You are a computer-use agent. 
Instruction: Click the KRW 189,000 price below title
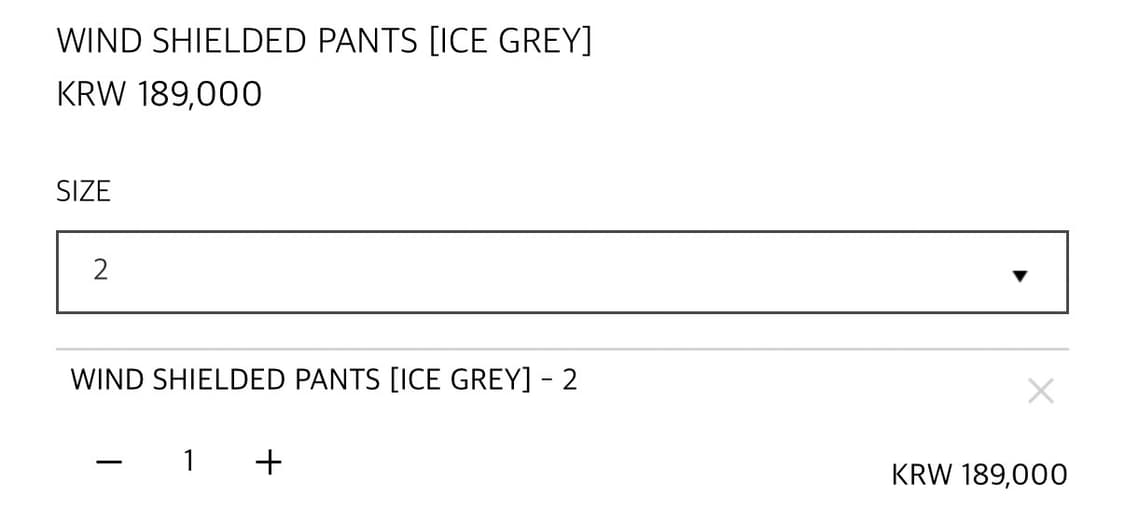tap(159, 95)
